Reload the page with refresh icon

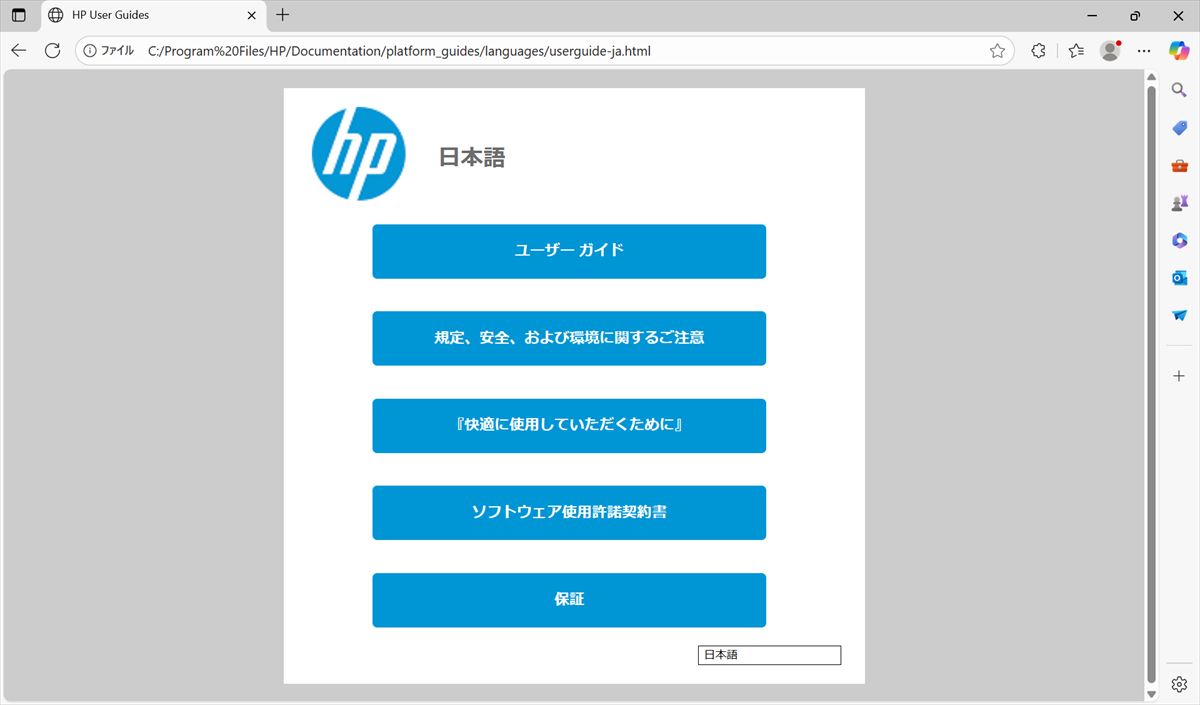pos(52,51)
